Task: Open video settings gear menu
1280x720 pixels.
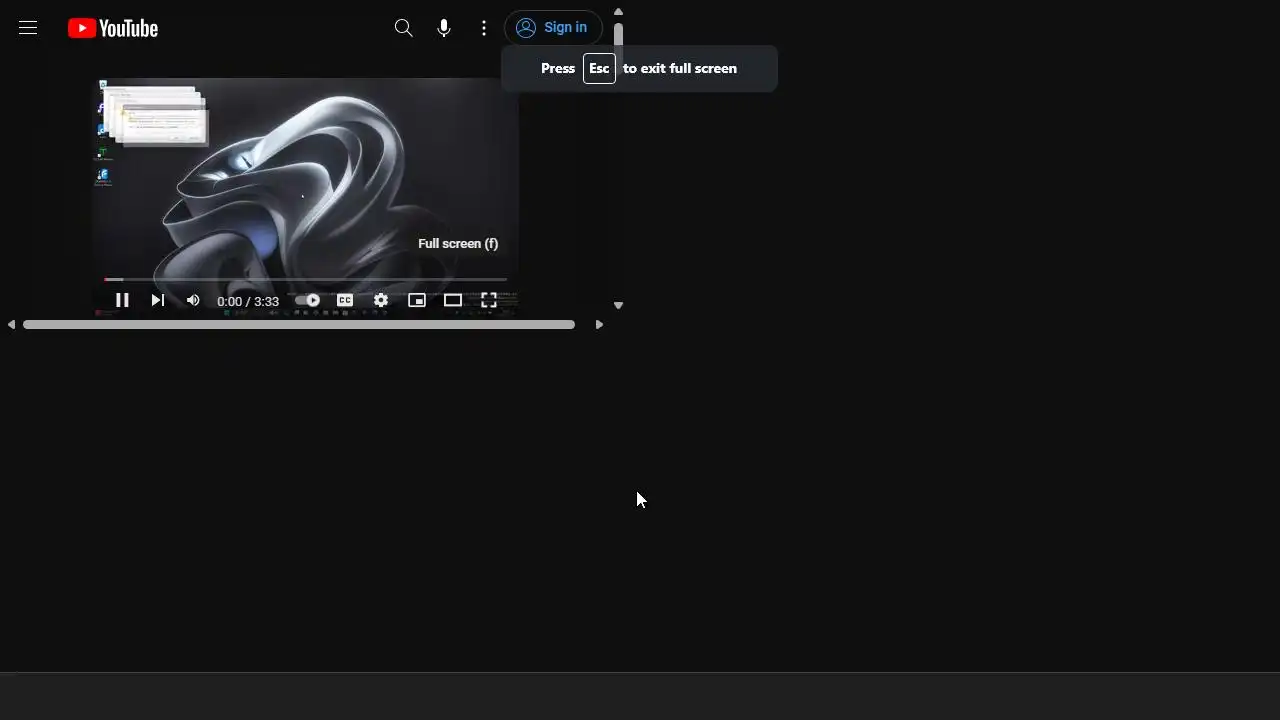Action: click(x=381, y=300)
